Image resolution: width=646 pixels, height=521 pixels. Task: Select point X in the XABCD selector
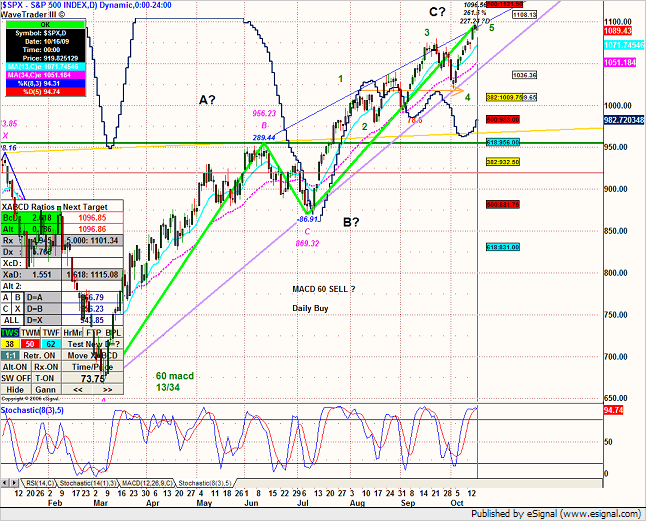click(x=18, y=309)
